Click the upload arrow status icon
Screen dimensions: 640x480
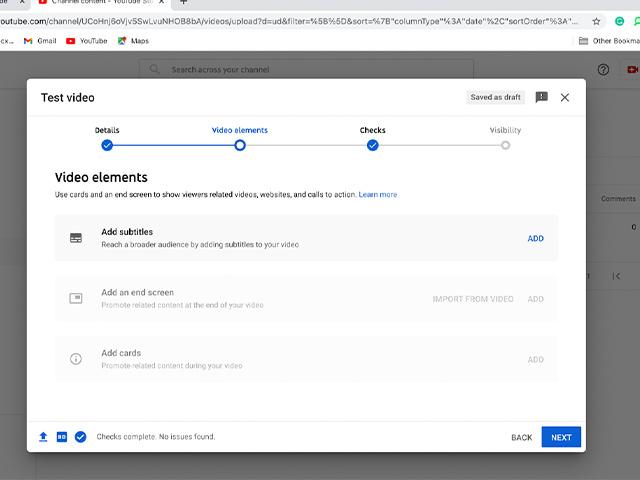(x=43, y=437)
